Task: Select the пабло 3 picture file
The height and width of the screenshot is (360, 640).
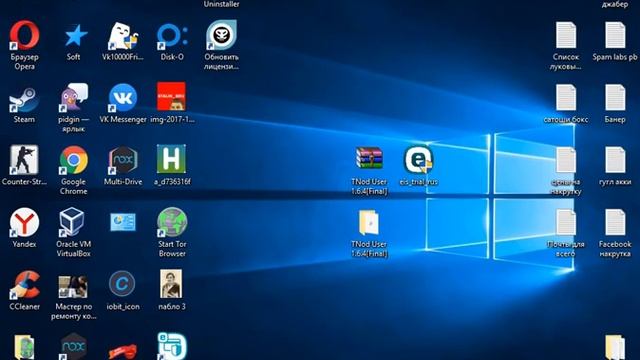Action: point(171,284)
